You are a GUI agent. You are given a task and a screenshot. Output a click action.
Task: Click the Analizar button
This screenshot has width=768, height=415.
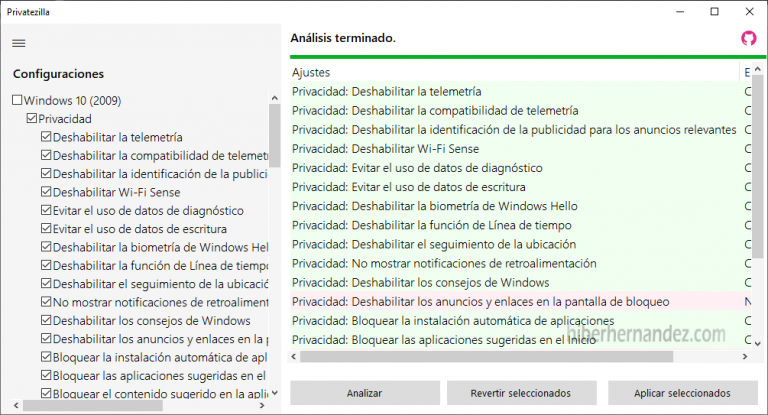pyautogui.click(x=364, y=393)
